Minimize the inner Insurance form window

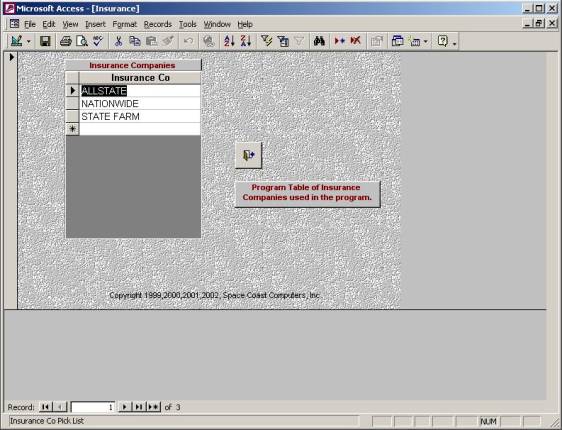pos(527,24)
